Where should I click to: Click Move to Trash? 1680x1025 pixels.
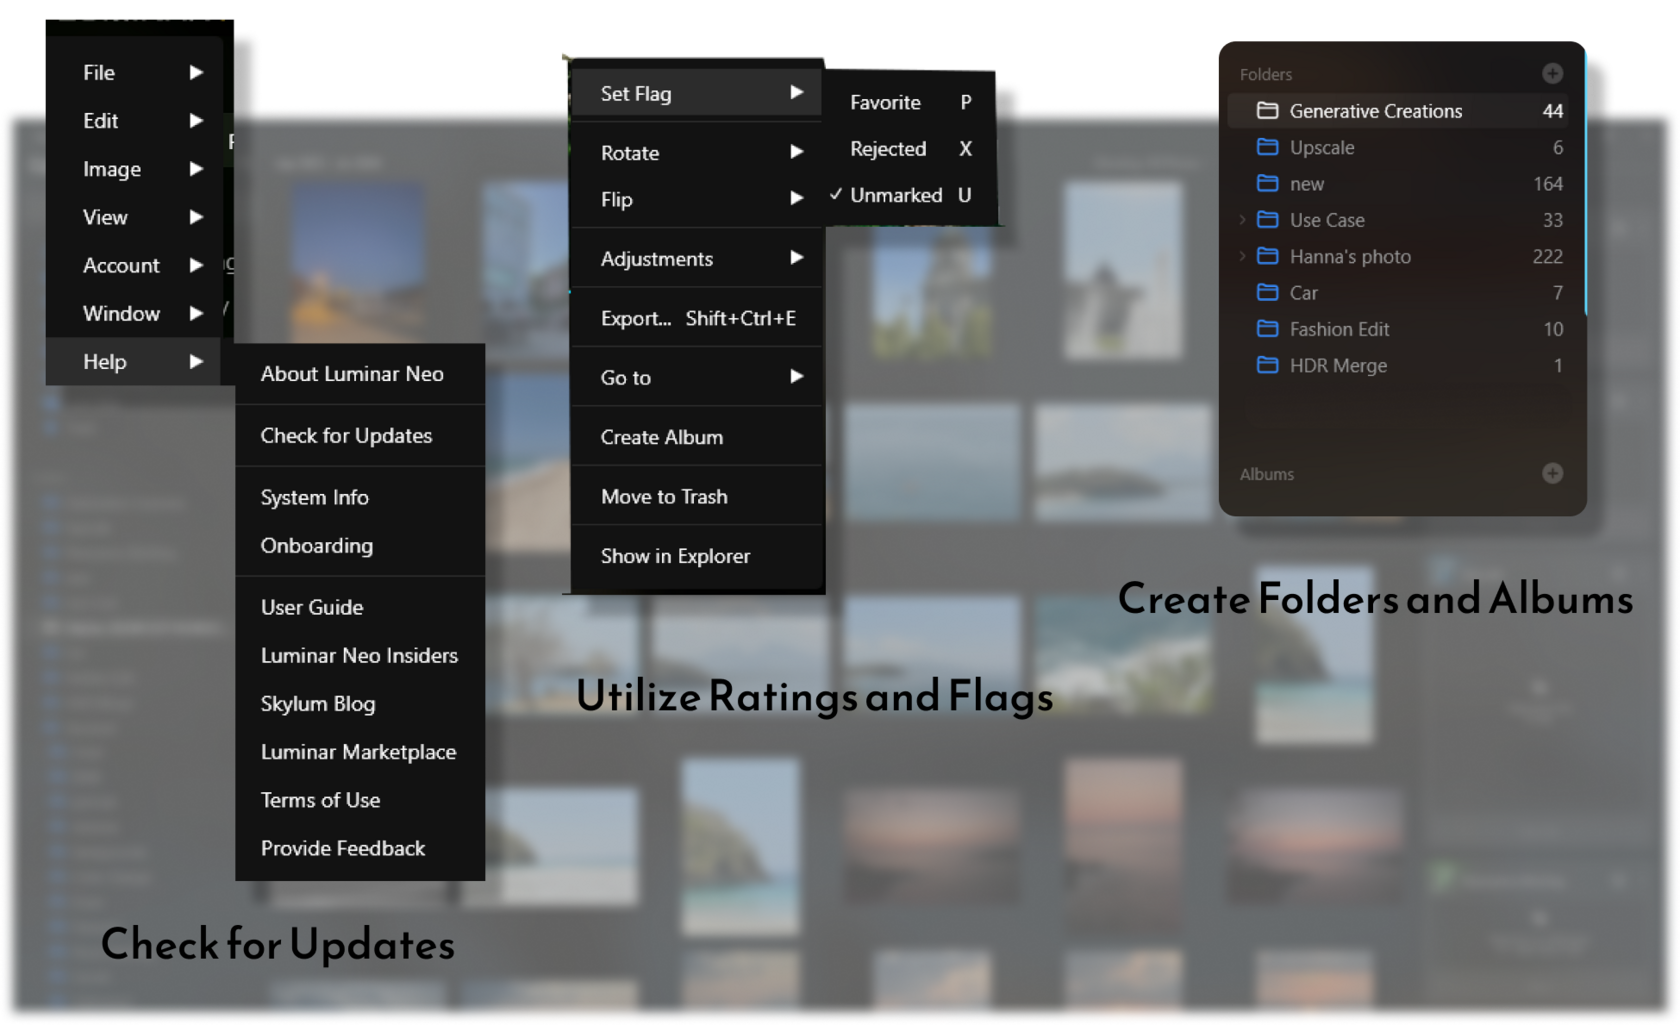662,496
